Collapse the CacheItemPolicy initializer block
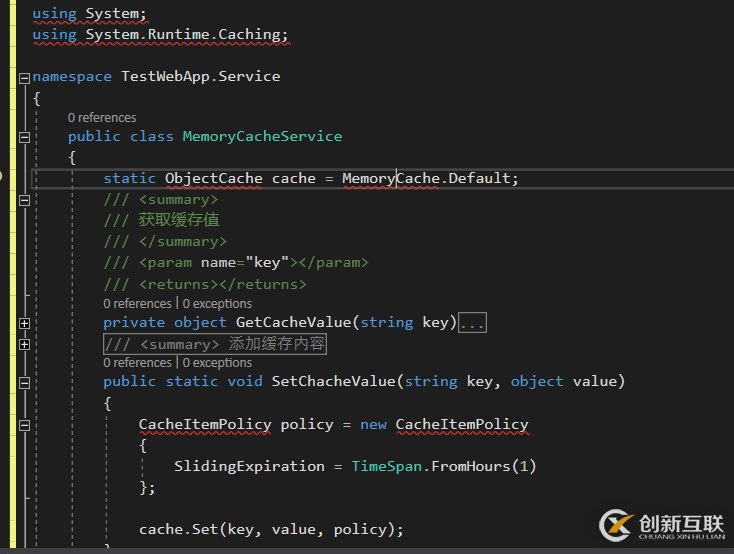Screen dimensions: 734x554 coord(25,425)
